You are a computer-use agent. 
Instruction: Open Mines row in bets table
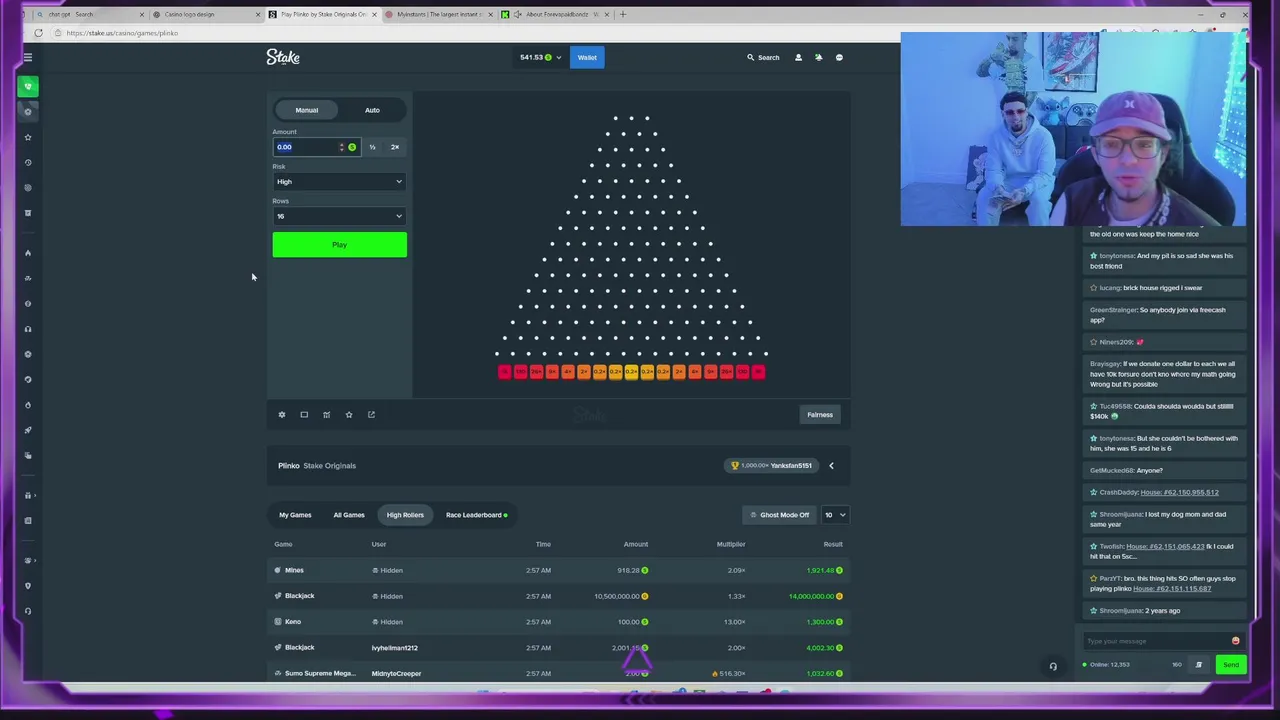point(558,570)
